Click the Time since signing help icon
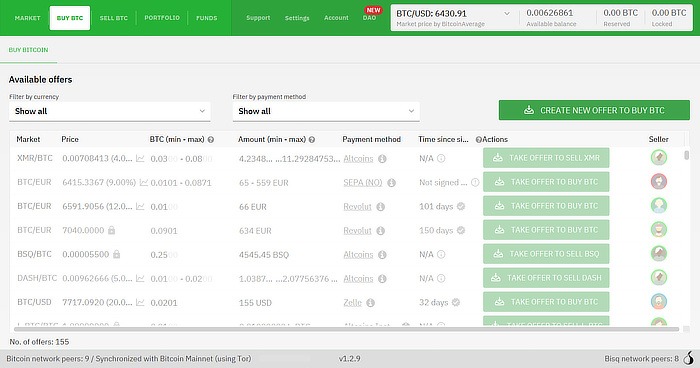The width and height of the screenshot is (700, 368). click(x=478, y=140)
